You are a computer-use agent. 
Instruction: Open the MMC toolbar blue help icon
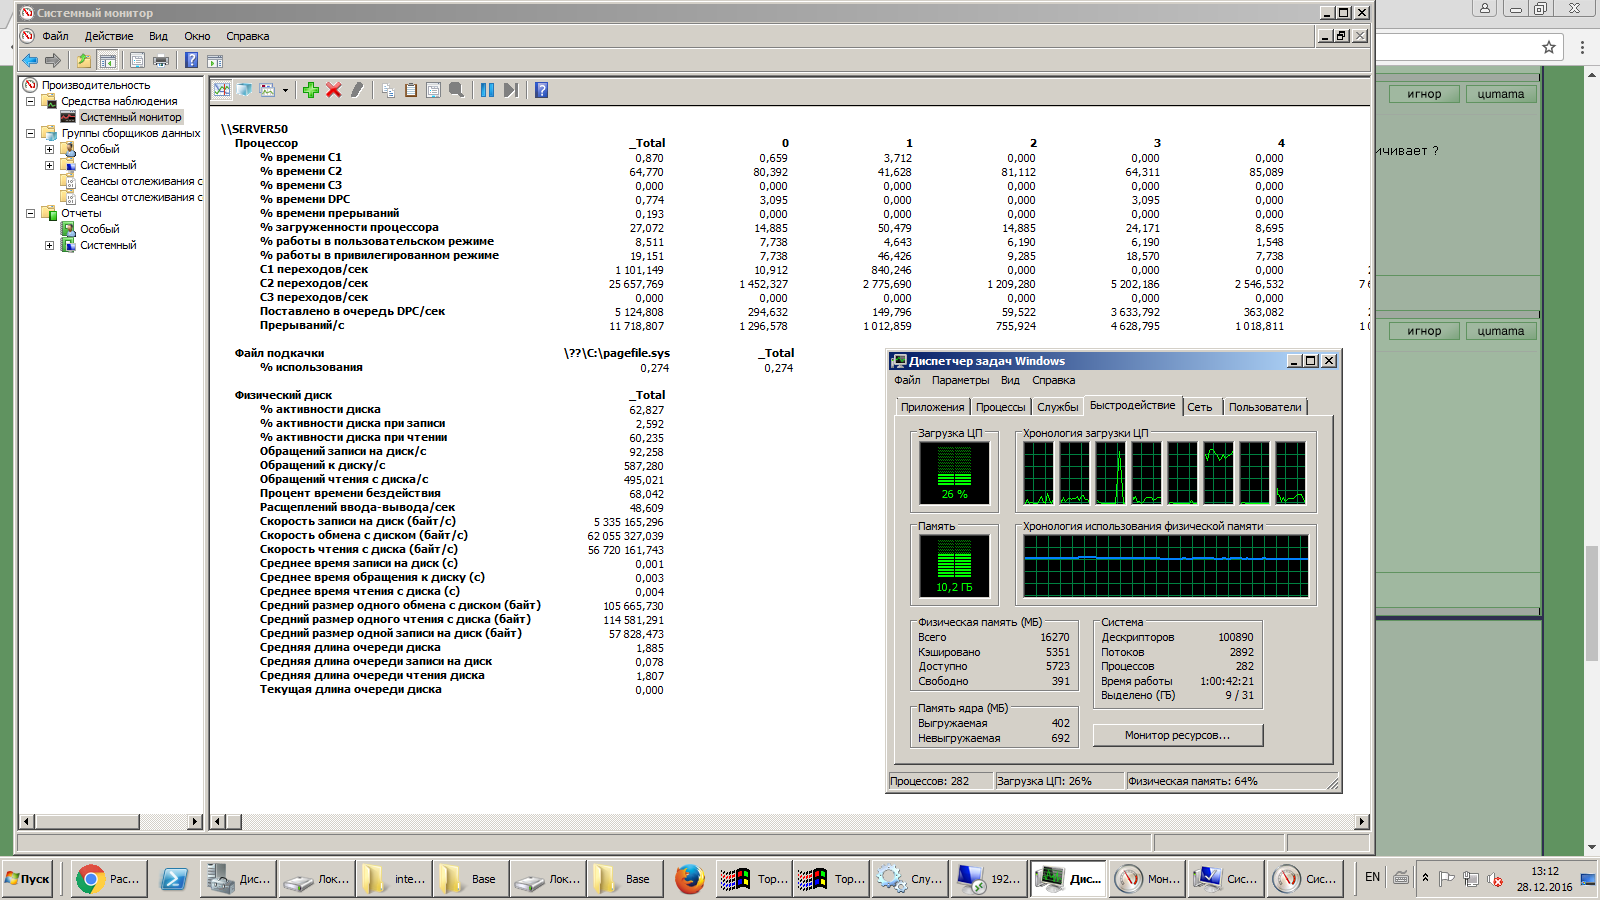191,61
